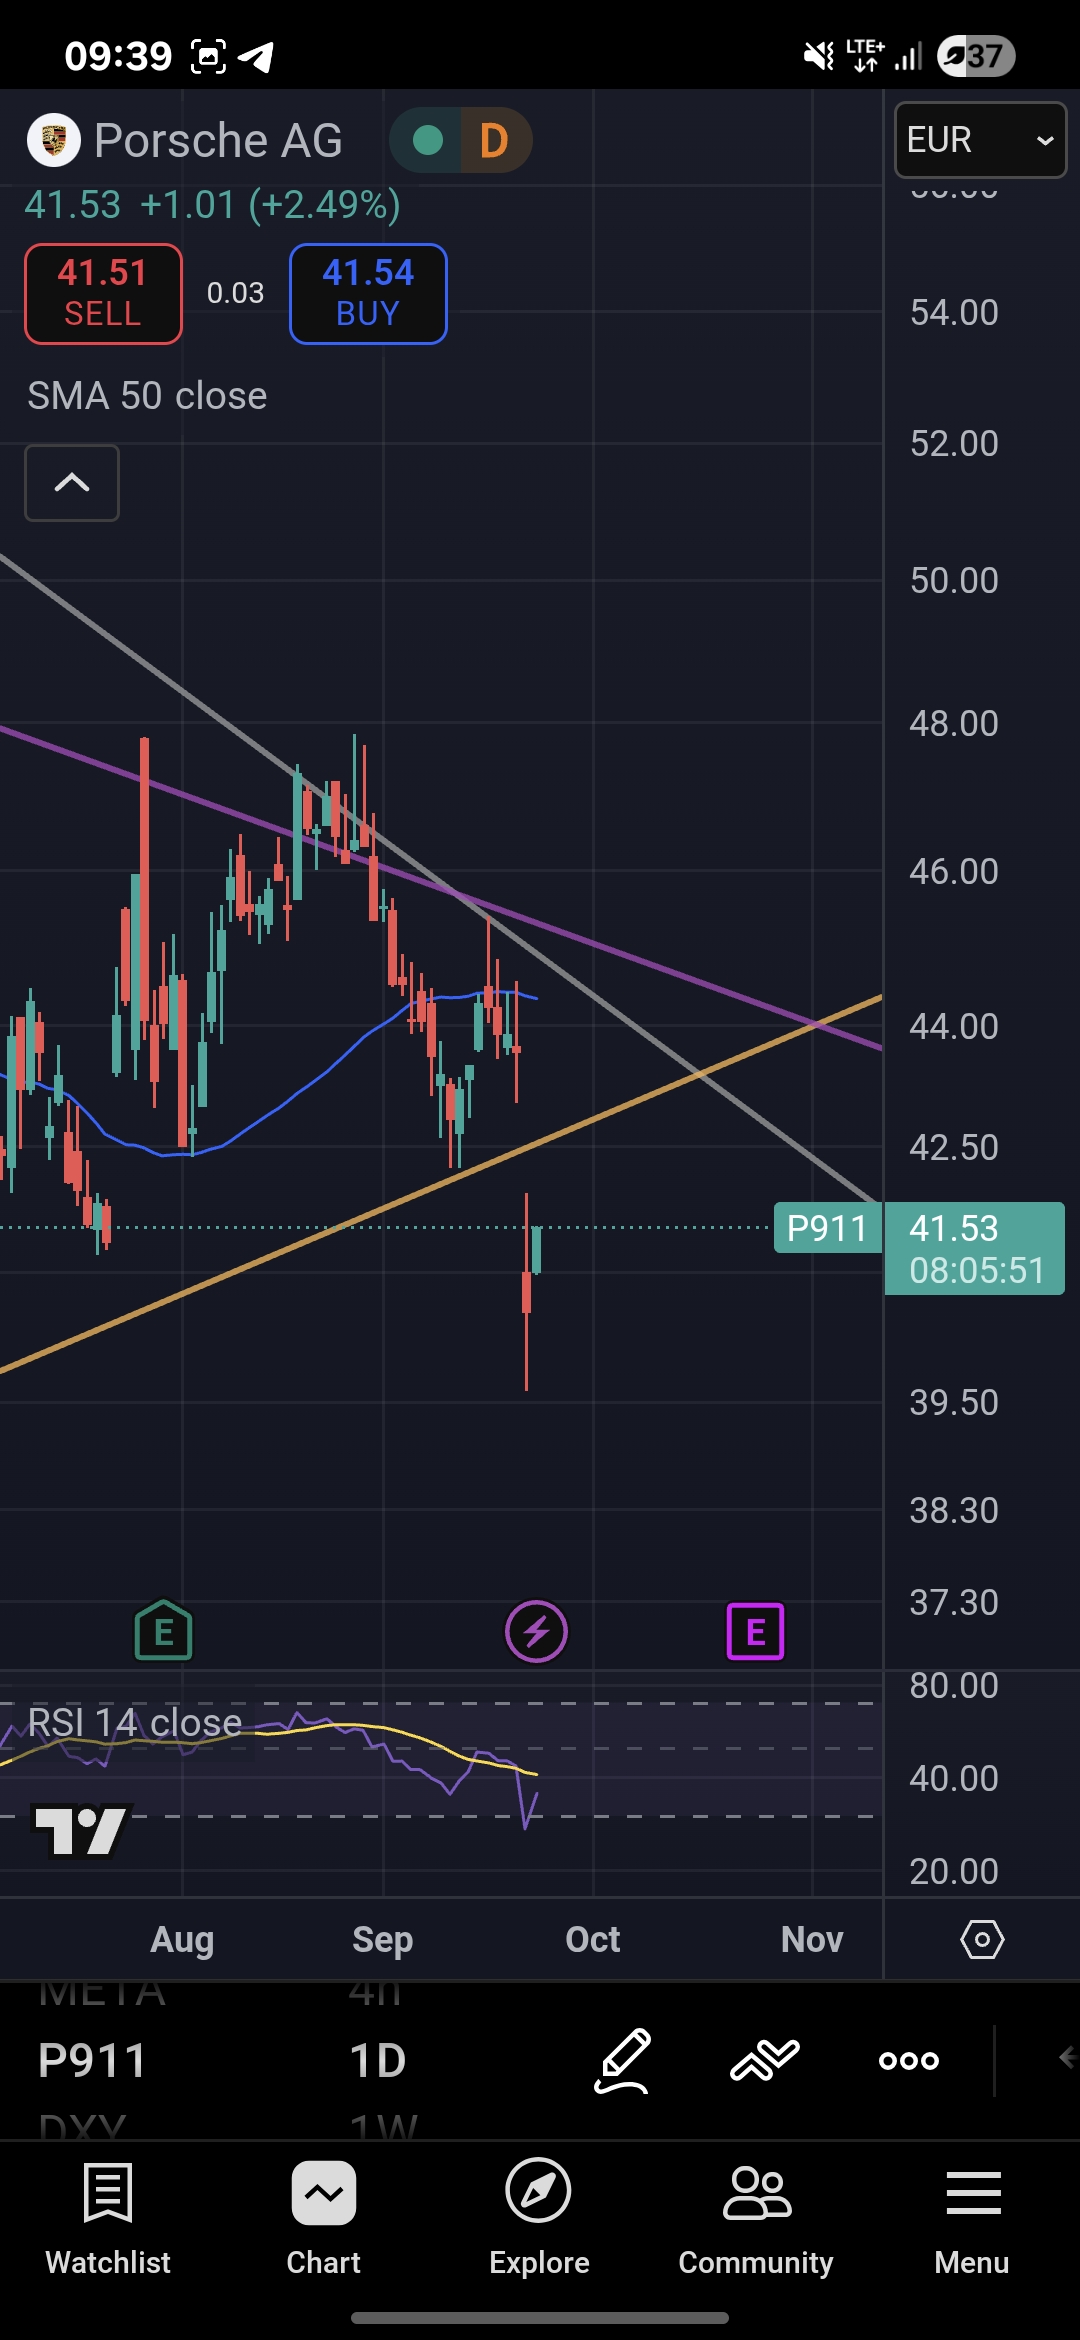Tap the P911 price label on chart
The image size is (1080, 2340).
pos(827,1228)
